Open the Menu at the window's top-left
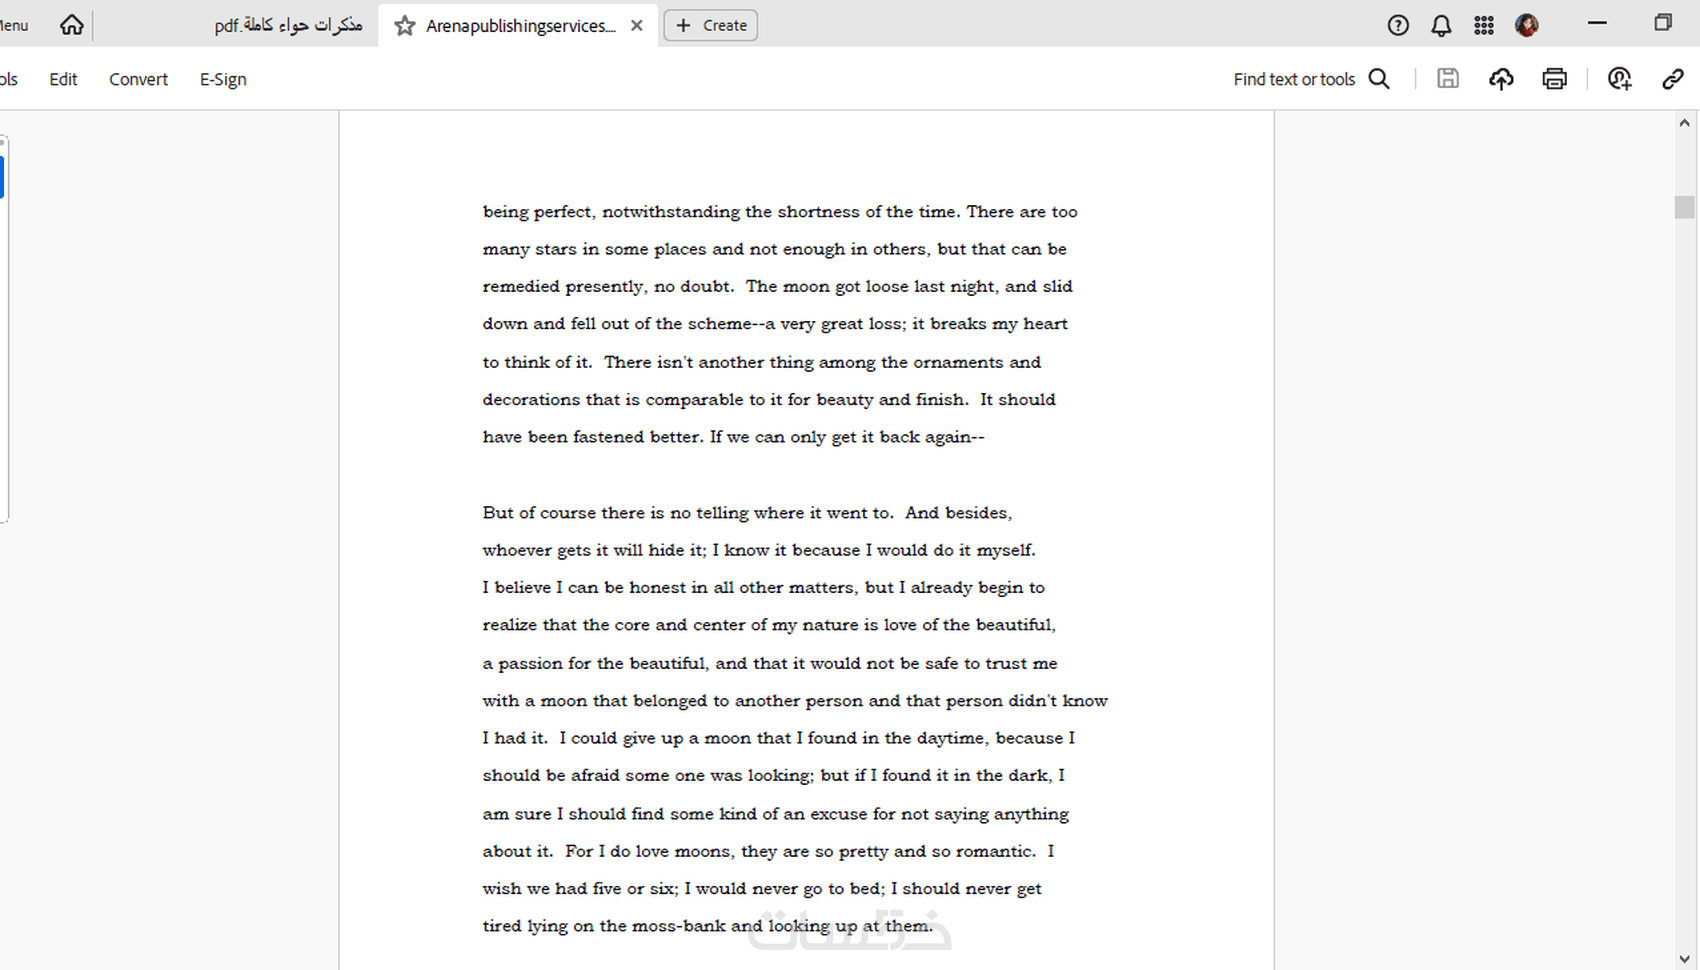1700x970 pixels. 14,25
